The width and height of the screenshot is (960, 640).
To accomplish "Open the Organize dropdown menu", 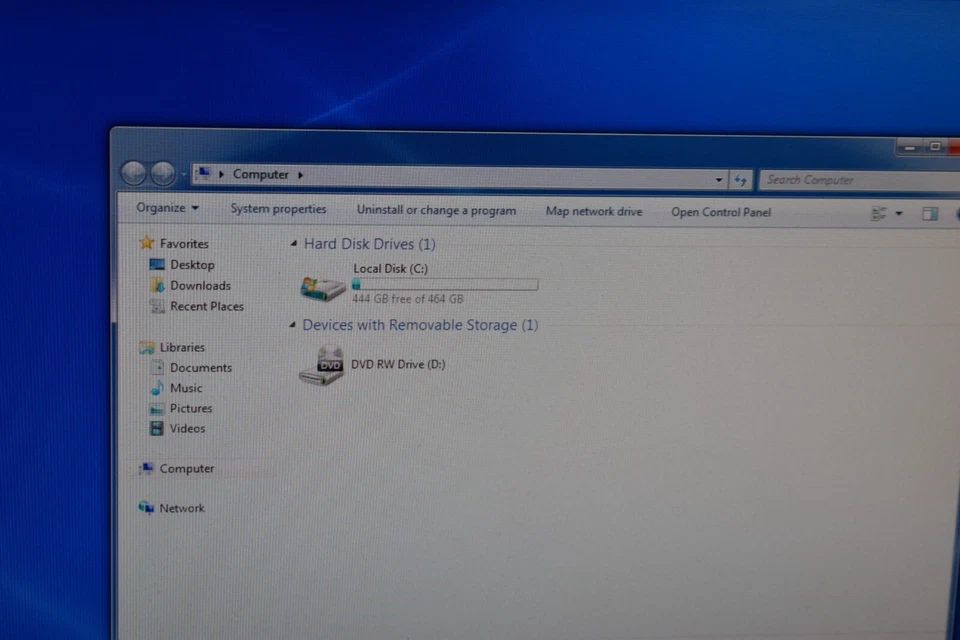I will coord(167,208).
